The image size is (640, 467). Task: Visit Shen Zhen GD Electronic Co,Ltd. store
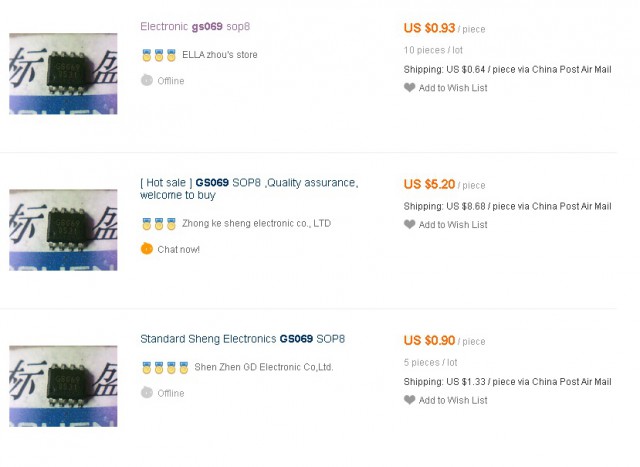[x=264, y=367]
